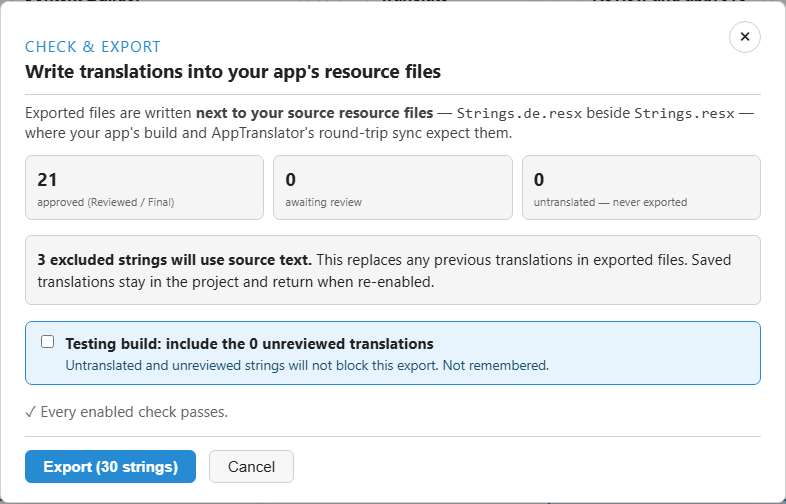Click Export (30 strings) button
Image resolution: width=786 pixels, height=504 pixels.
(110, 466)
